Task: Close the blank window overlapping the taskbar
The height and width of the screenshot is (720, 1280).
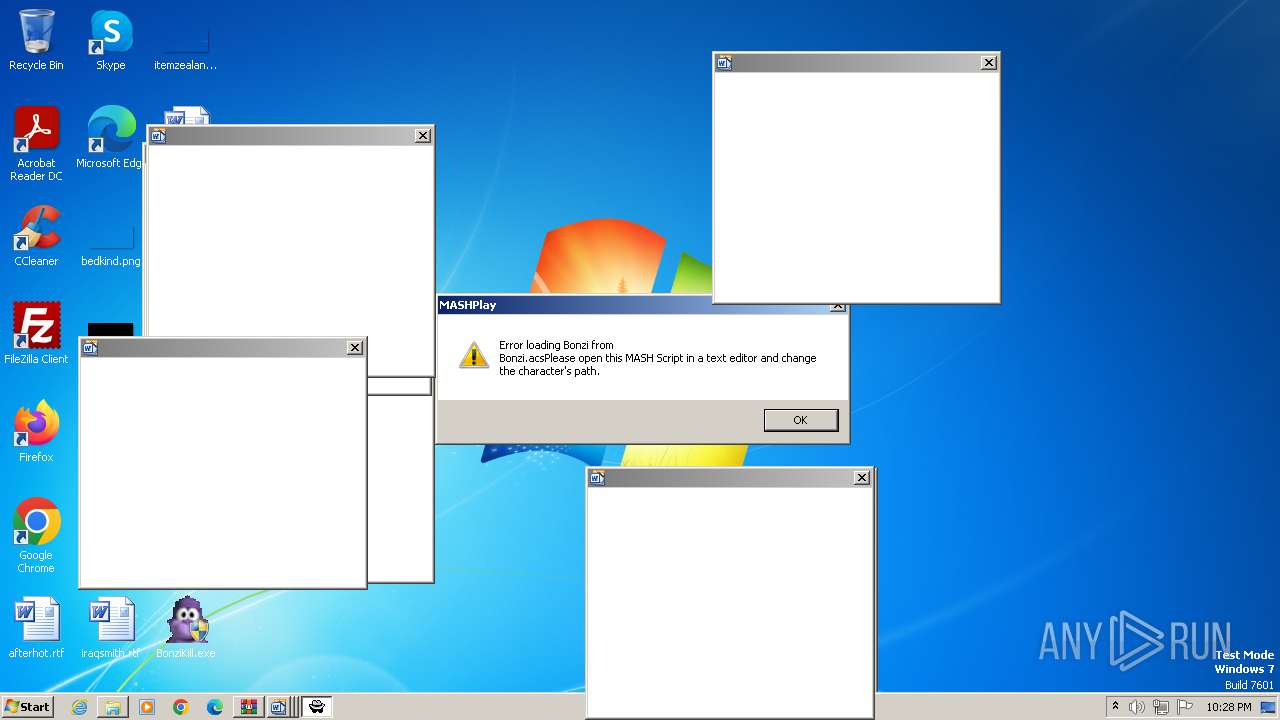Action: [x=862, y=478]
